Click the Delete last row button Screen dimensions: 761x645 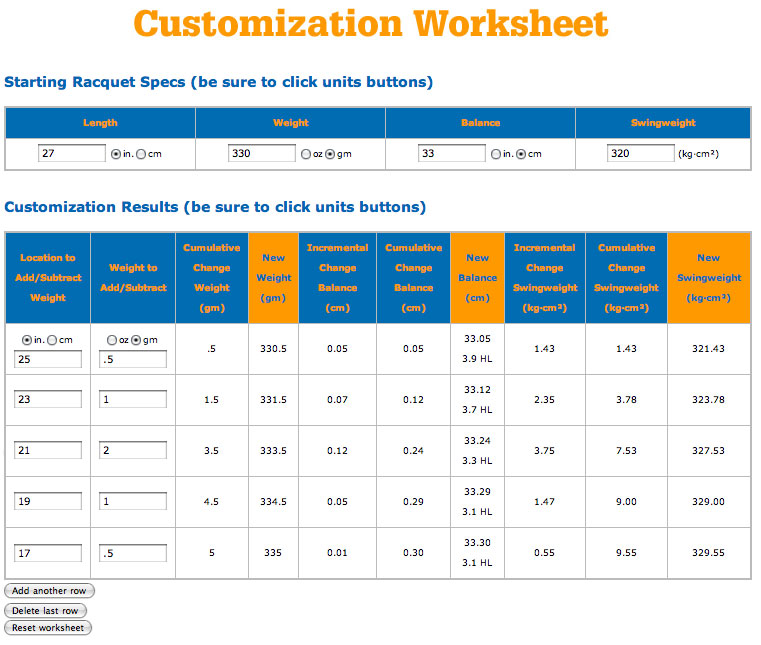(x=45, y=611)
